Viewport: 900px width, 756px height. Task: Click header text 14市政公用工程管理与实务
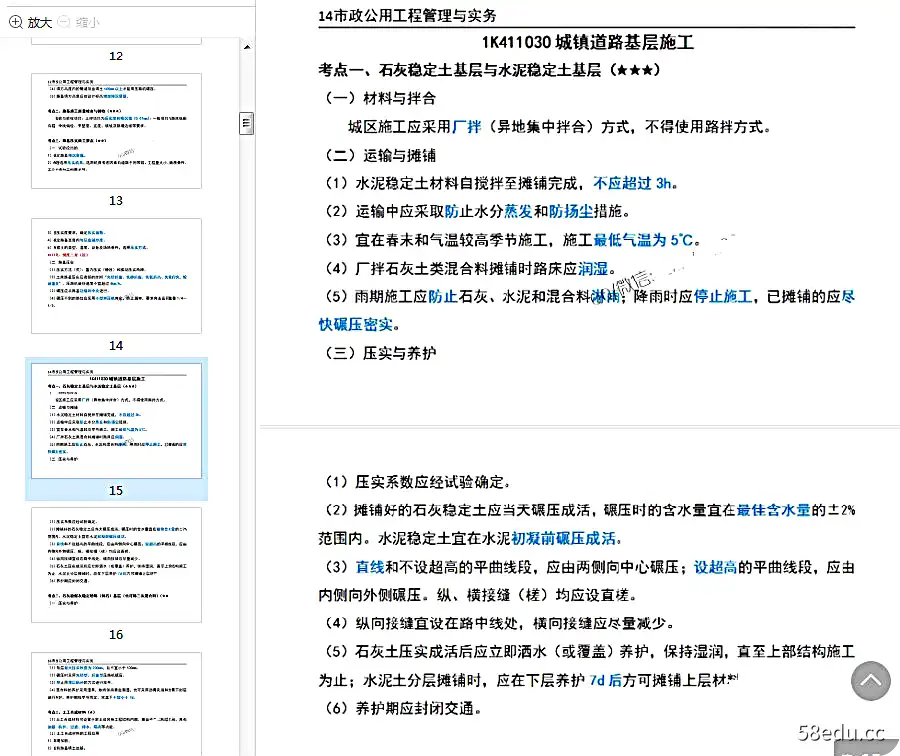(x=408, y=15)
